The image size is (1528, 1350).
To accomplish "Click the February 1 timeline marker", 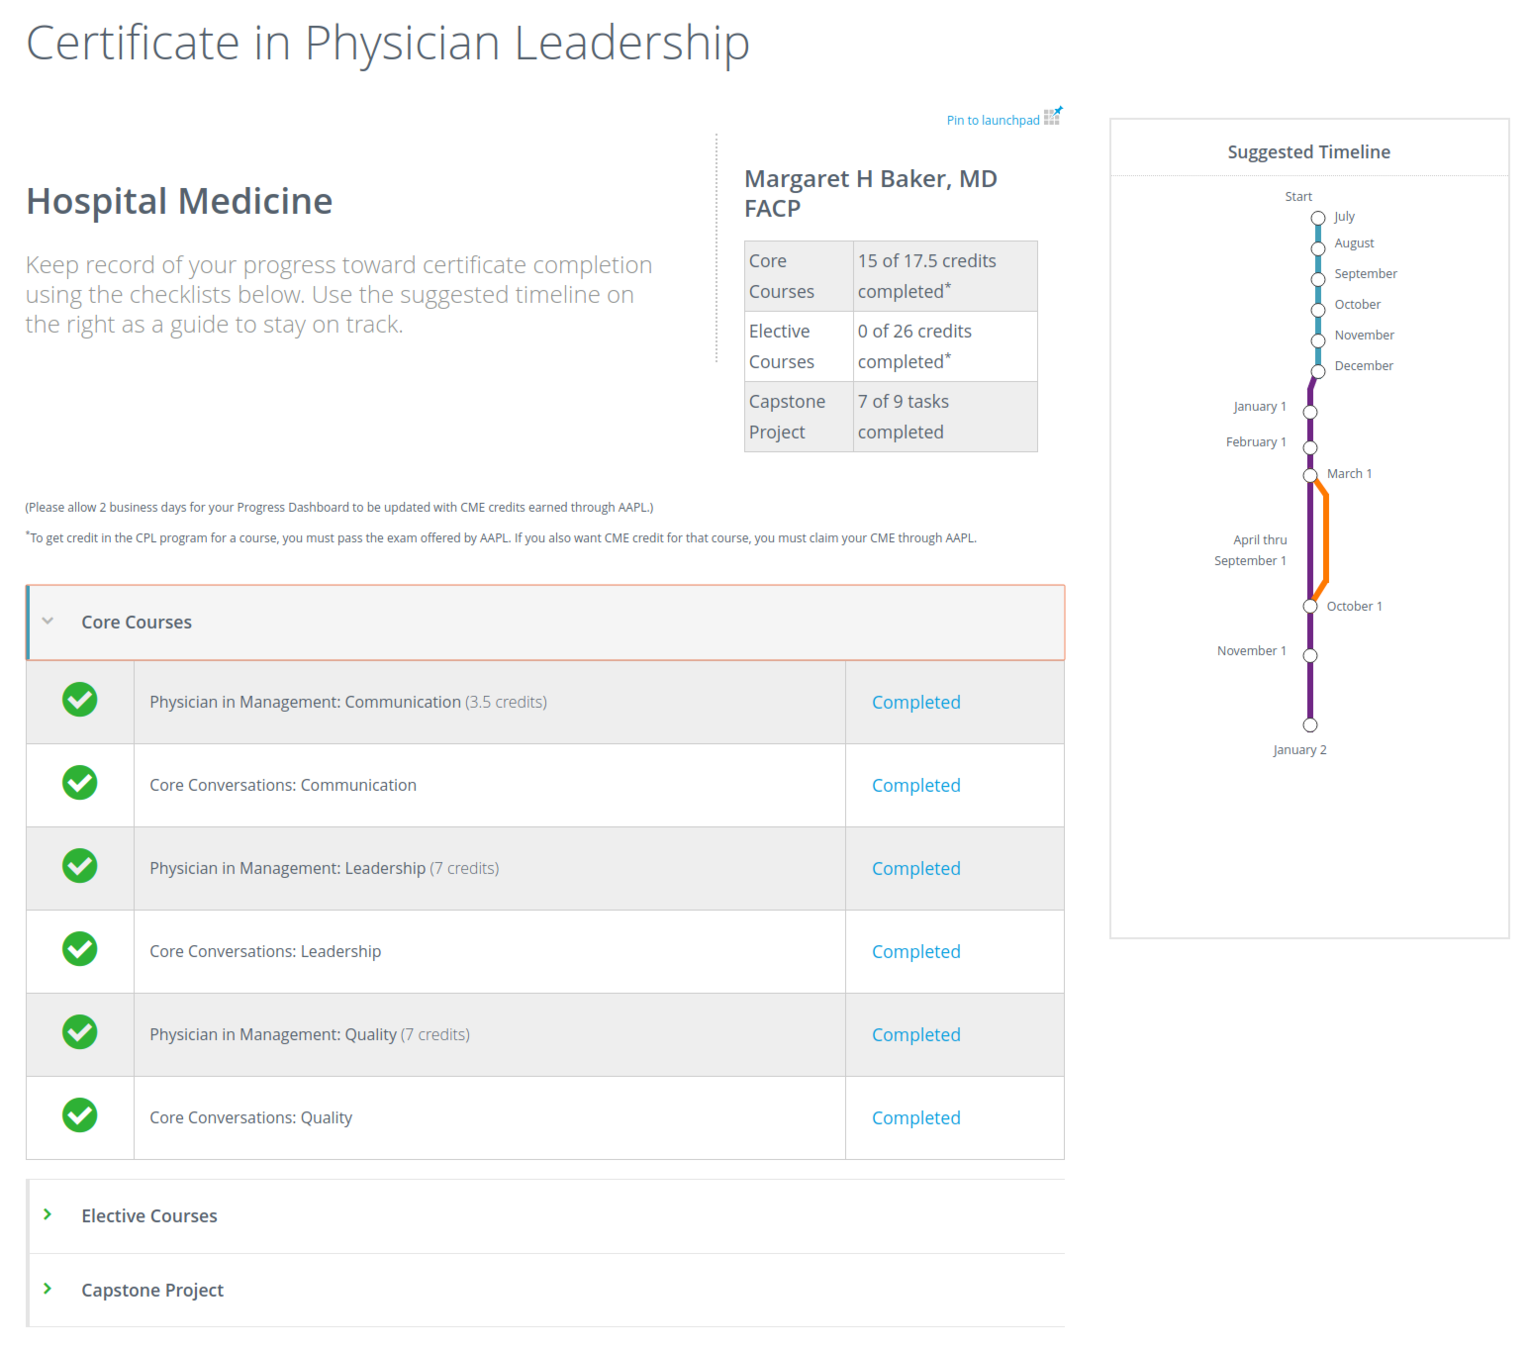I will 1310,447.
